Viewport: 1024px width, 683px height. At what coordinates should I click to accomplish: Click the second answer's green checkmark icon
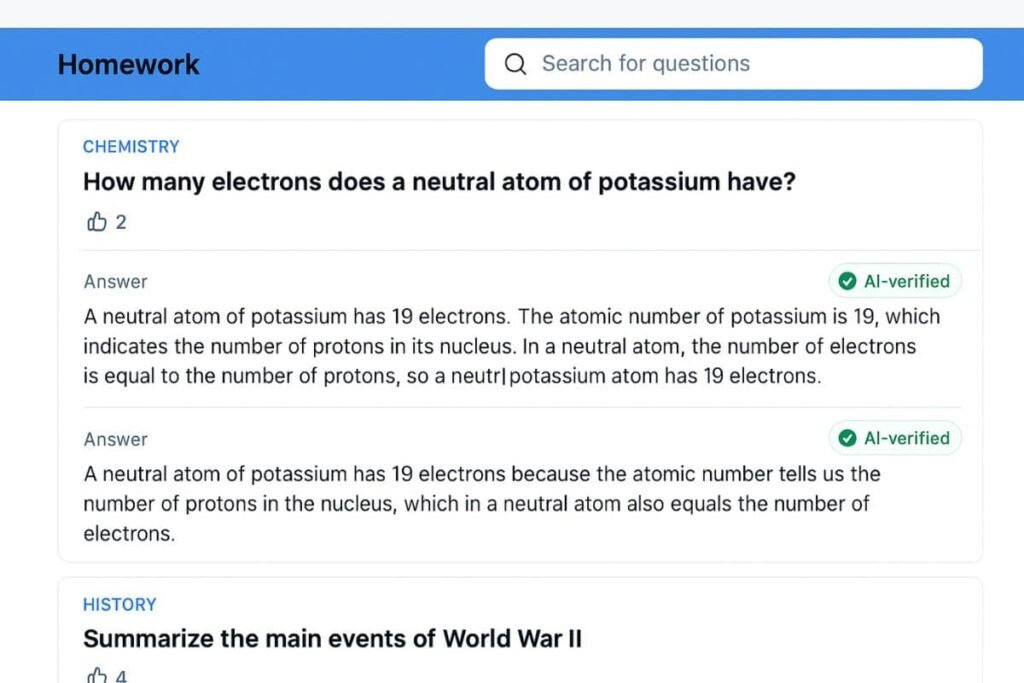(847, 438)
